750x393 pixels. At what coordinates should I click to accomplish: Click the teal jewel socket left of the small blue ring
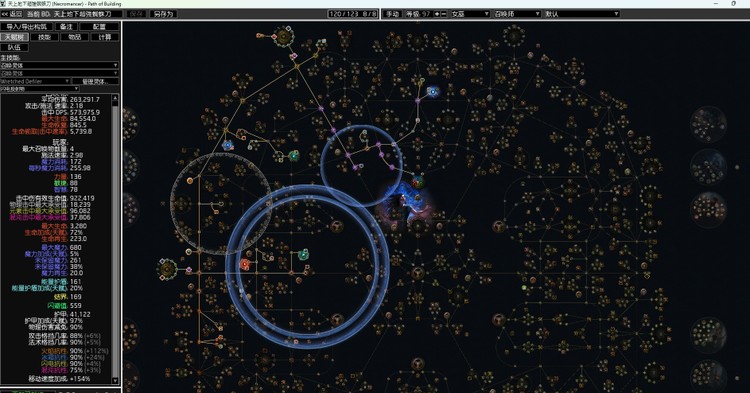(x=294, y=156)
